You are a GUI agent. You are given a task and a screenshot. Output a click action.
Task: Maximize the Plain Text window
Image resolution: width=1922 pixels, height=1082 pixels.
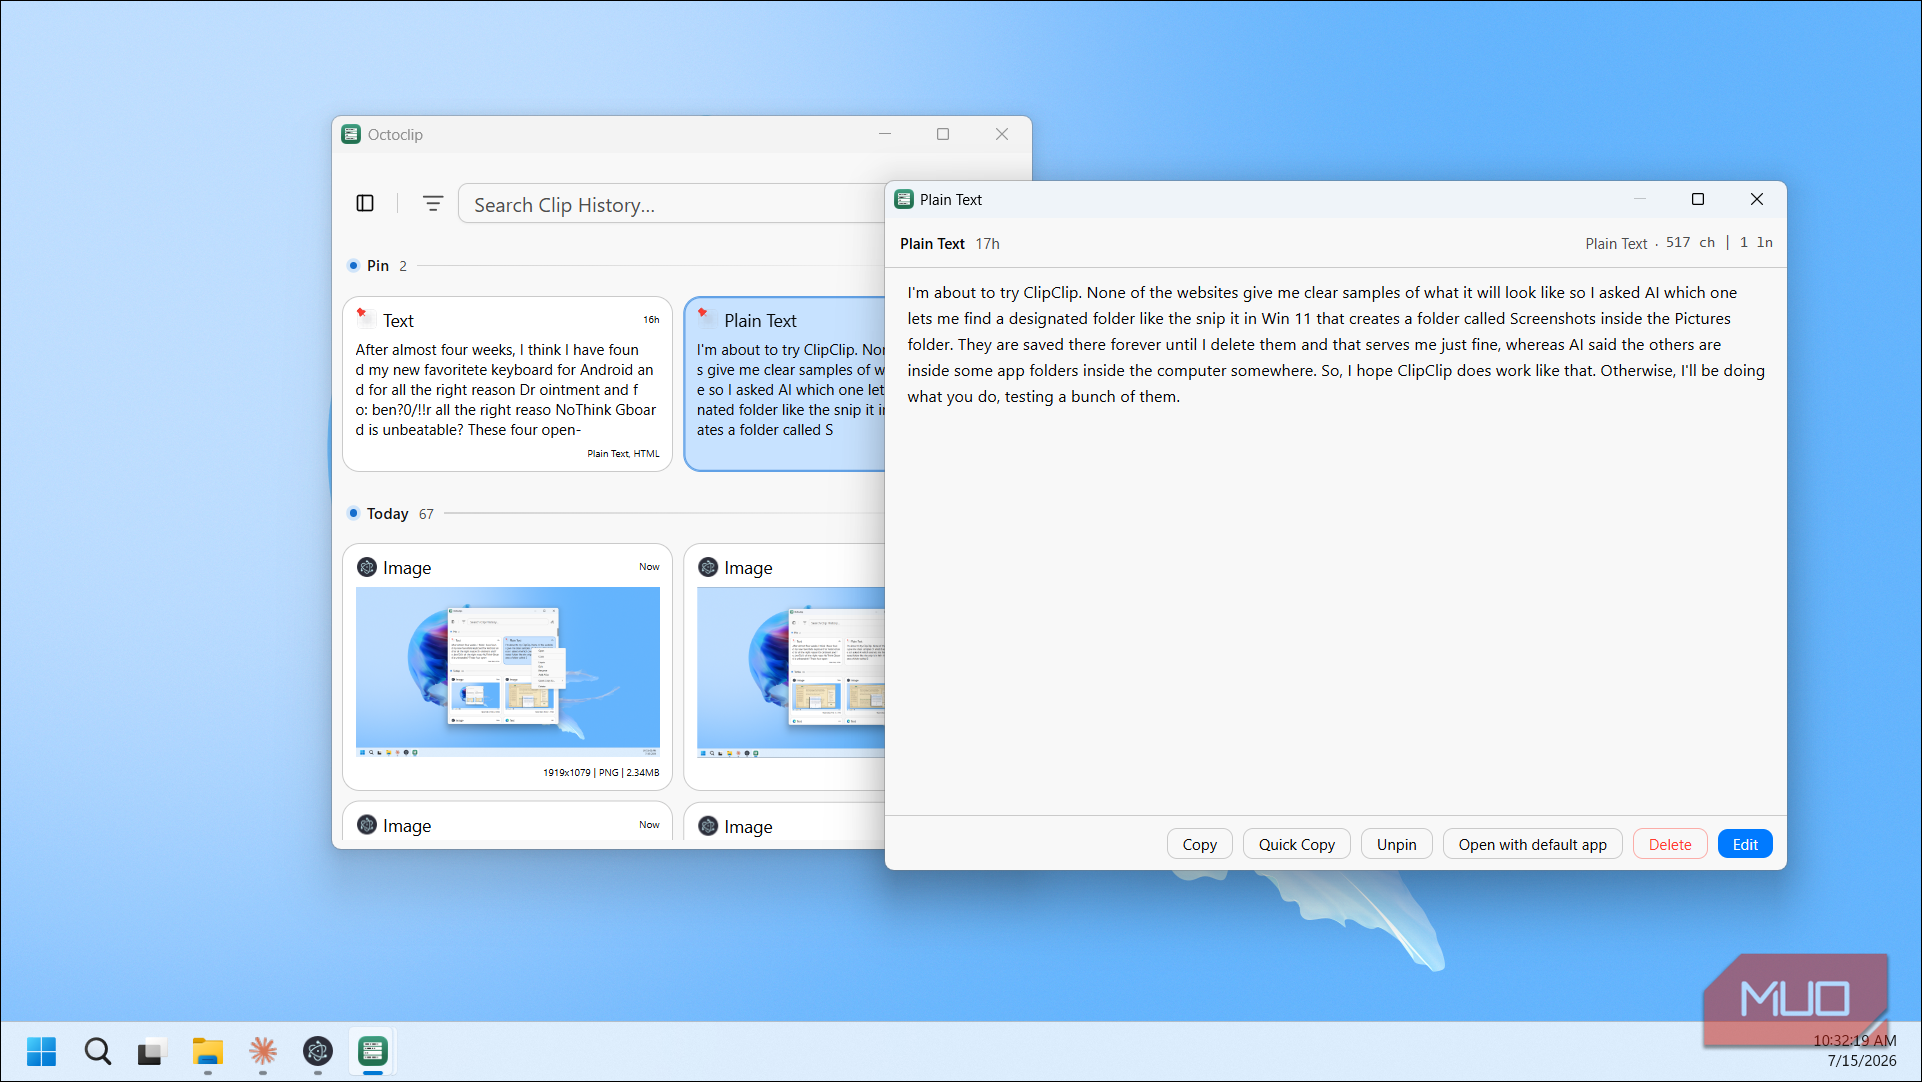click(1697, 199)
